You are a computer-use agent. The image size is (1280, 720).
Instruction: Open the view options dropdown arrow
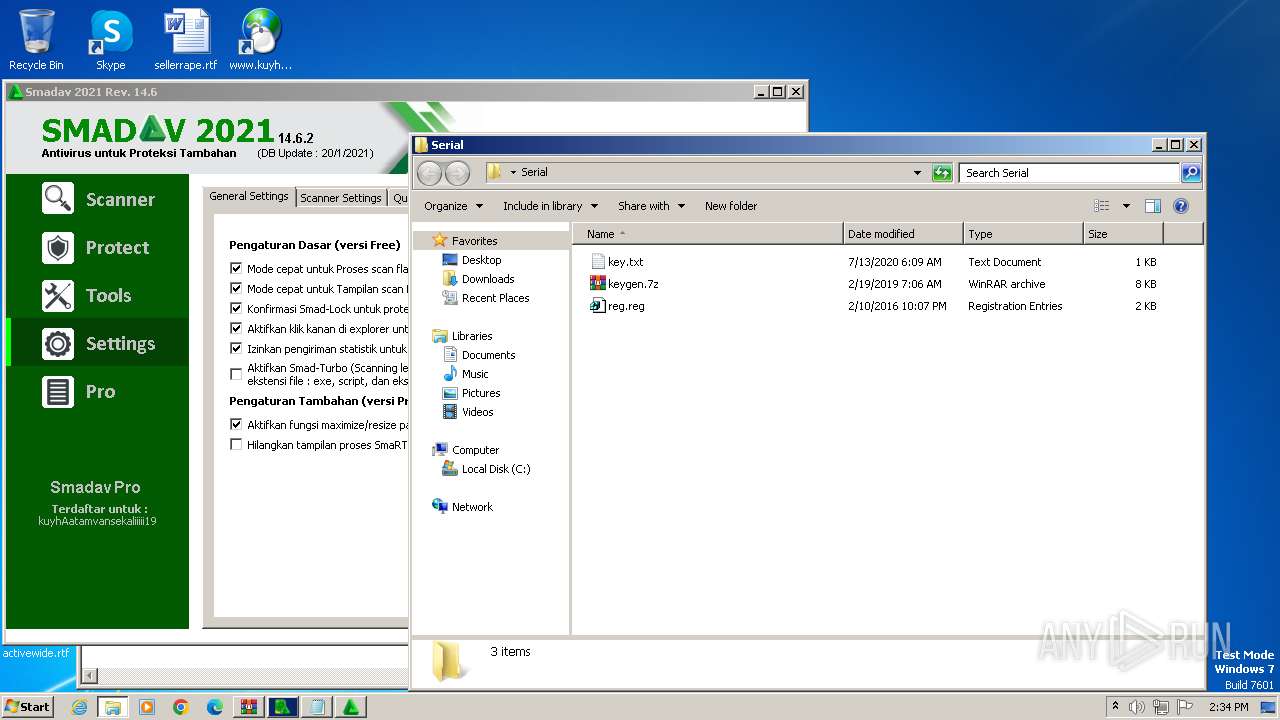[x=1126, y=206]
